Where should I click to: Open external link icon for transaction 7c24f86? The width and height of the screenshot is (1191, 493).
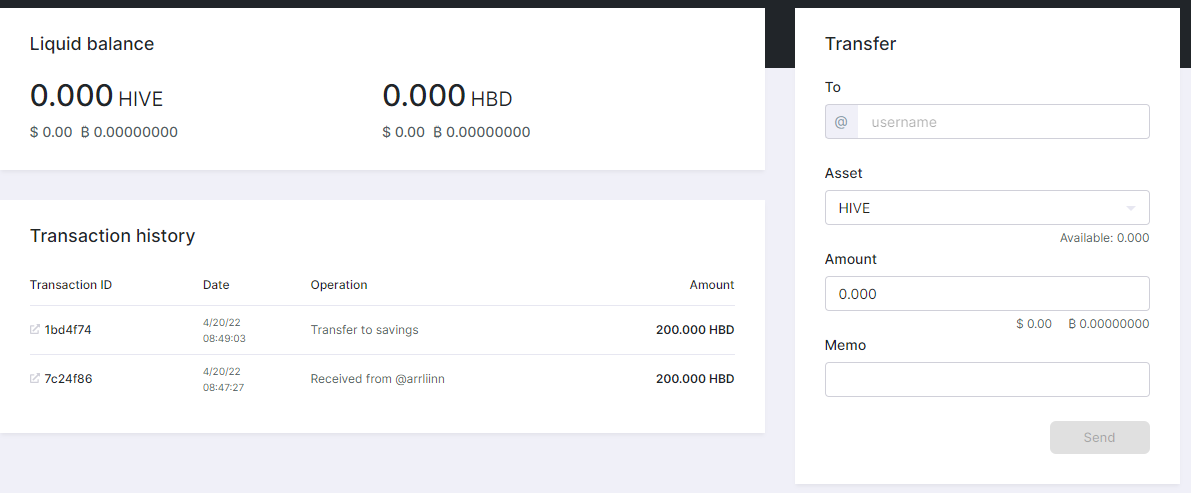point(34,378)
